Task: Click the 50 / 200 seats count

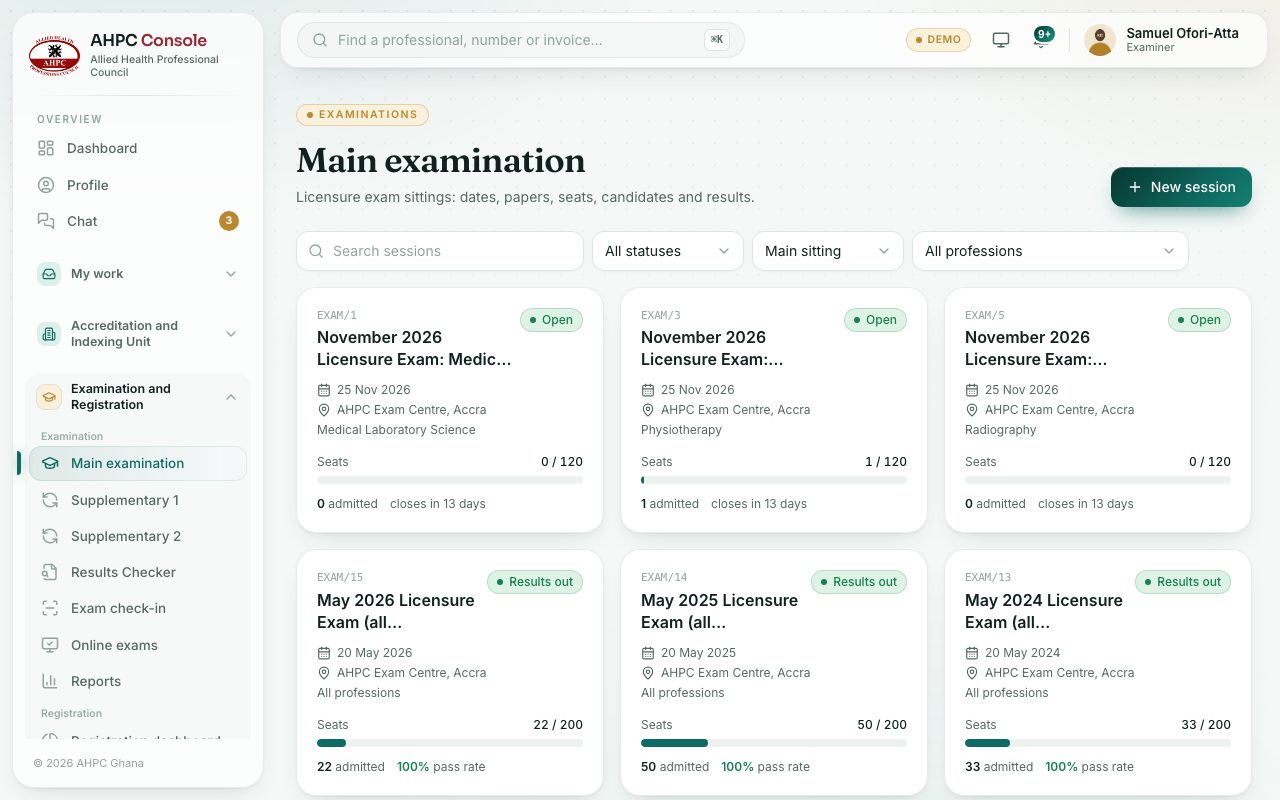Action: click(882, 725)
